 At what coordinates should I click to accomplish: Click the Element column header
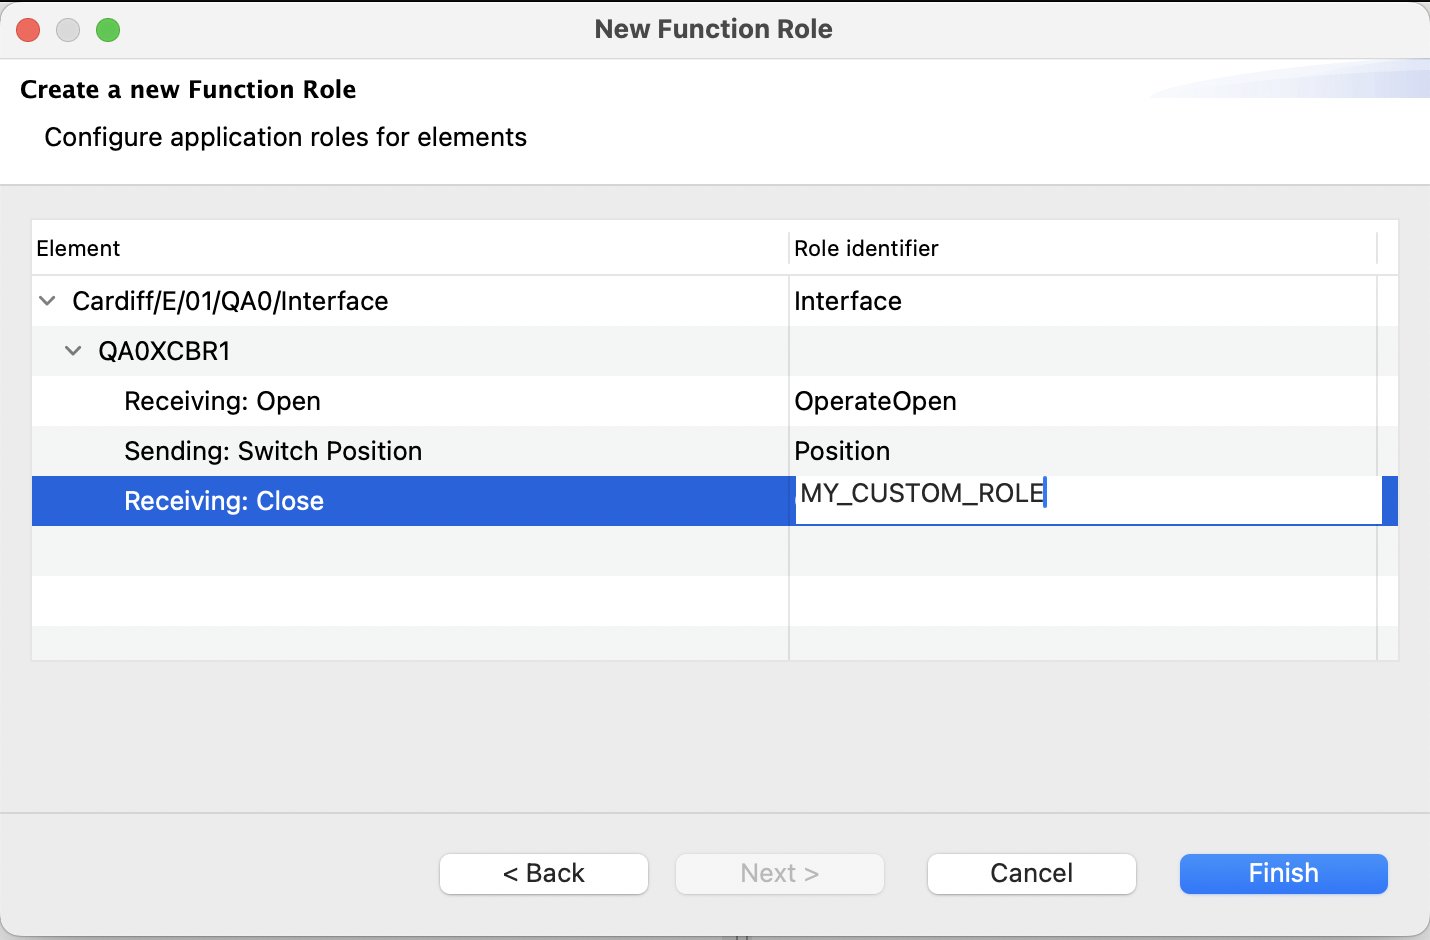[78, 248]
